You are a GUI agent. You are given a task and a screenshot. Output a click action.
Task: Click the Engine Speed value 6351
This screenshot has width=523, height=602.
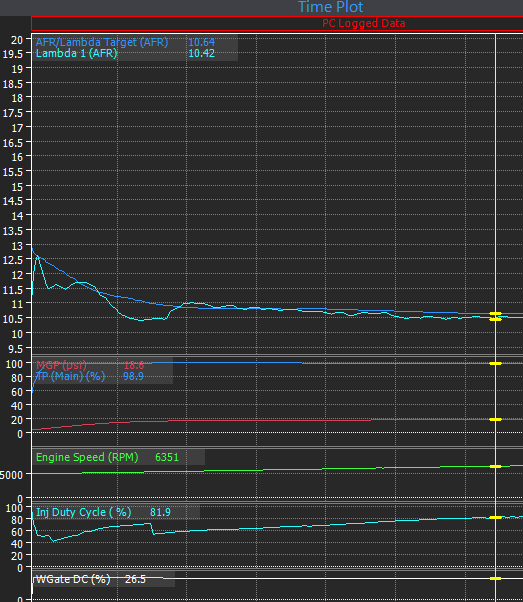pyautogui.click(x=167, y=457)
